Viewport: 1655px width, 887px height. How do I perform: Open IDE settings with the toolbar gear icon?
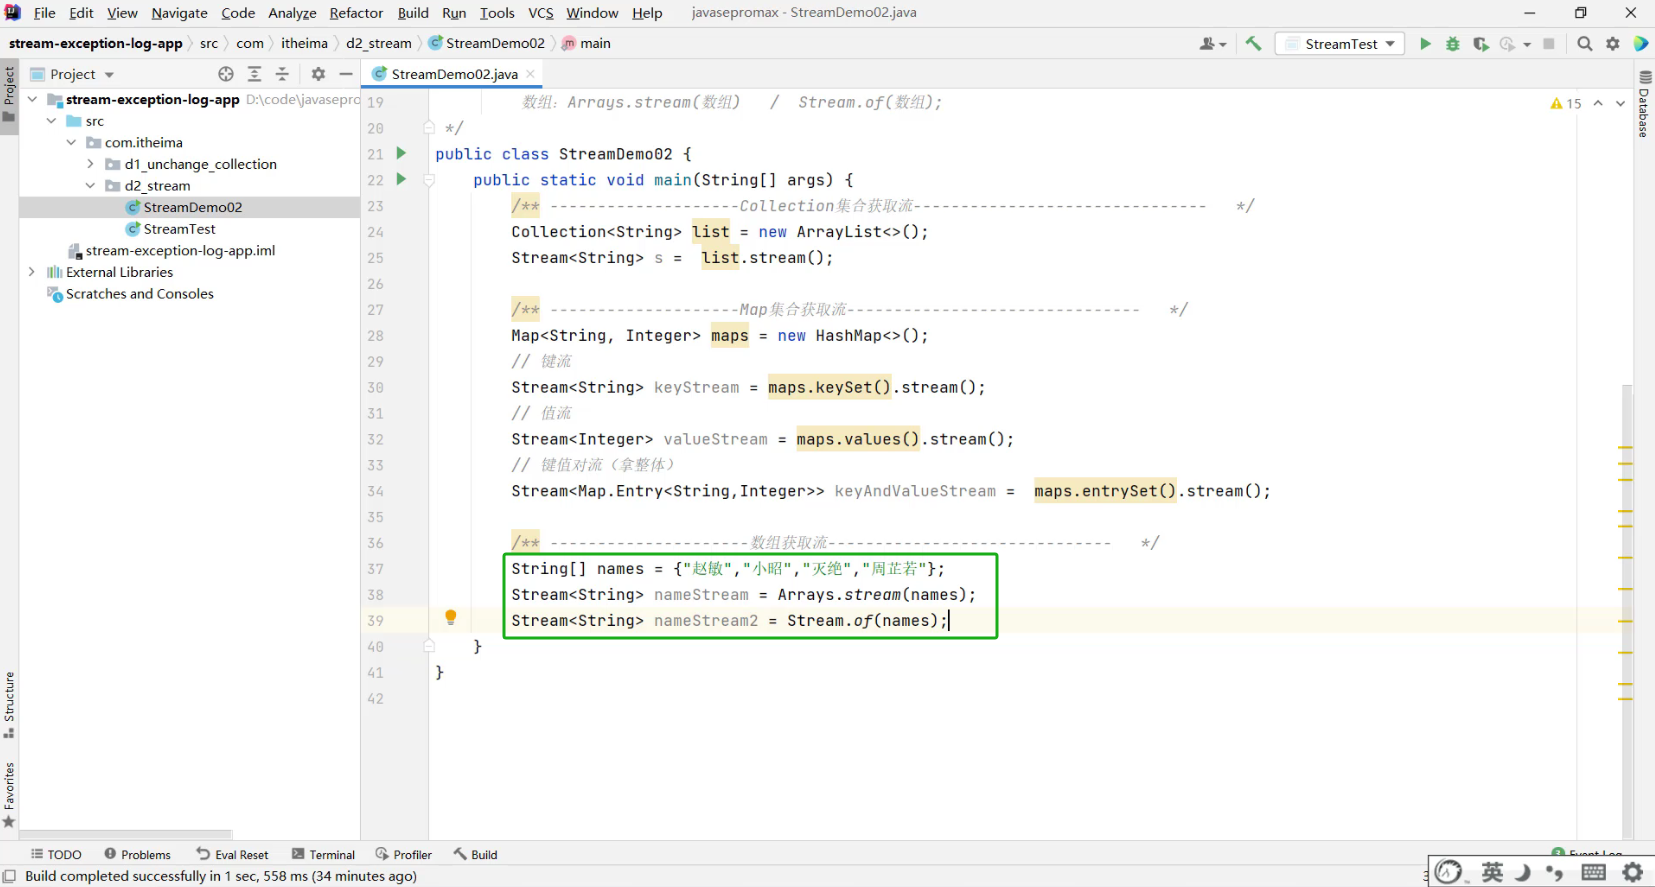tap(1613, 44)
